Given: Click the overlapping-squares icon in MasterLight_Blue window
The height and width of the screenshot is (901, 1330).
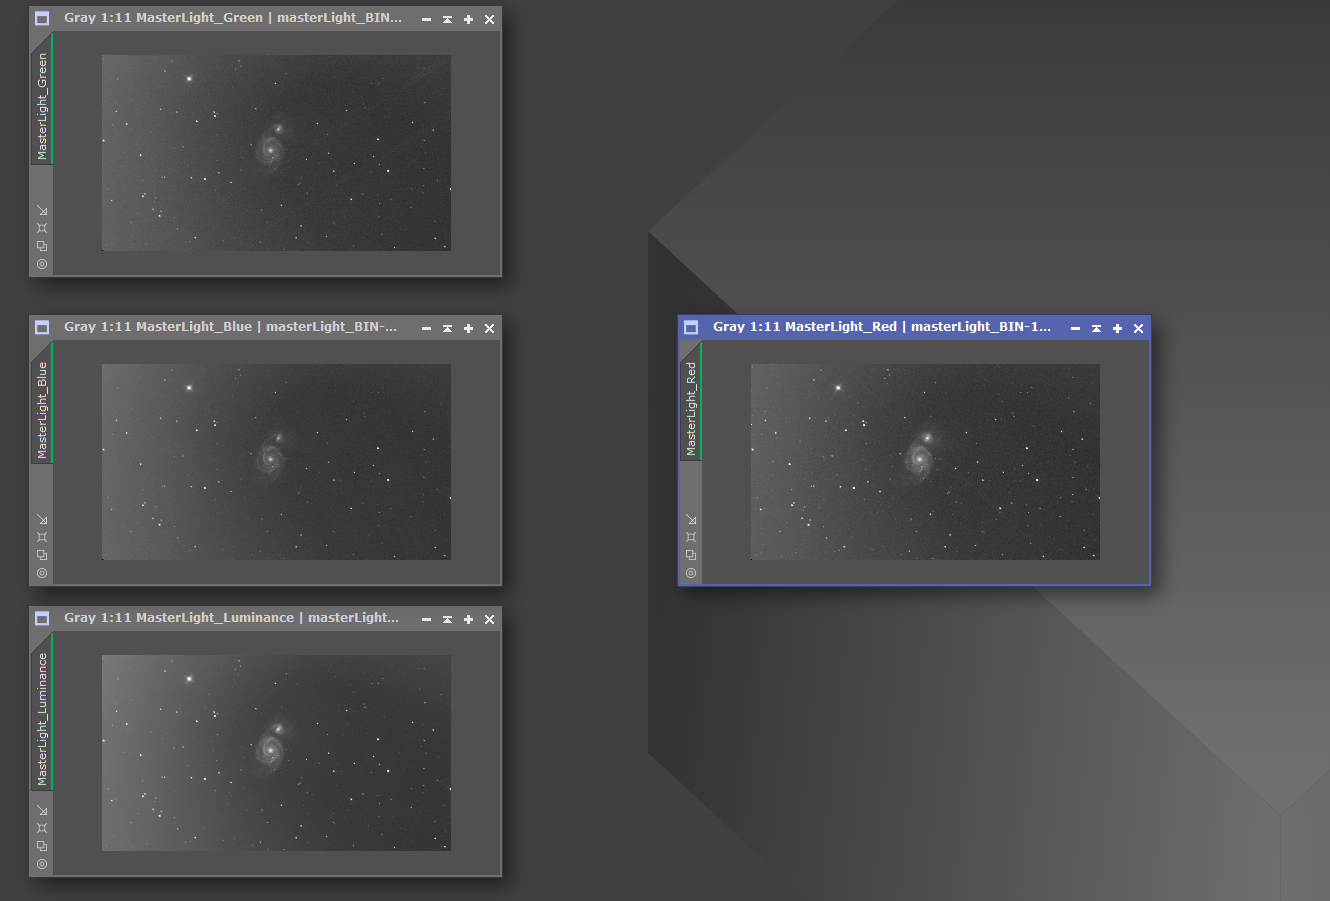Looking at the screenshot, I should coord(42,555).
